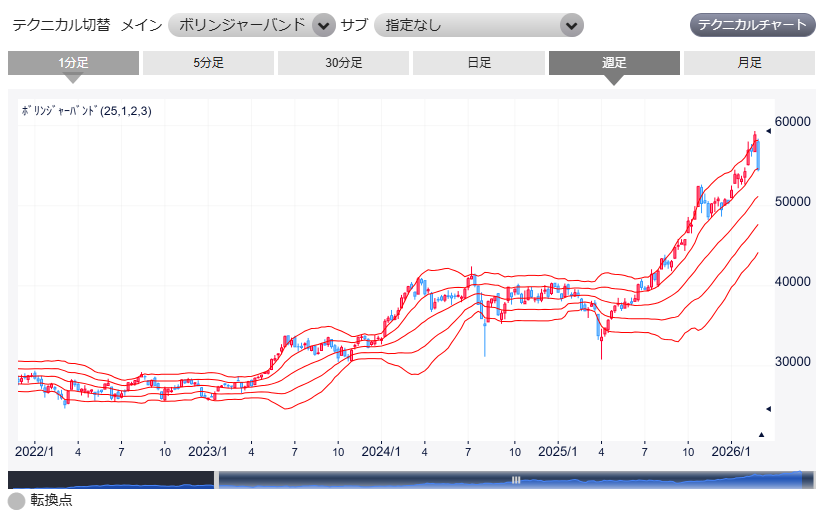
Task: Click the long-wick candle at April 2025 low
Action: point(602,342)
